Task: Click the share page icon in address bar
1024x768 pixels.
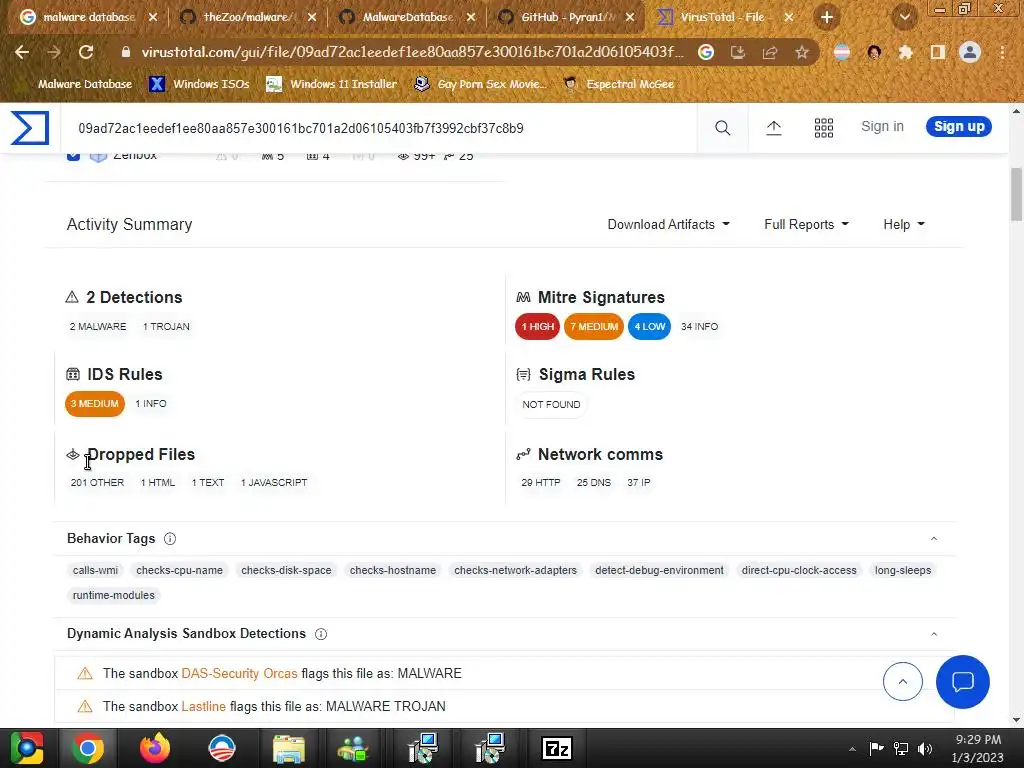Action: click(770, 52)
